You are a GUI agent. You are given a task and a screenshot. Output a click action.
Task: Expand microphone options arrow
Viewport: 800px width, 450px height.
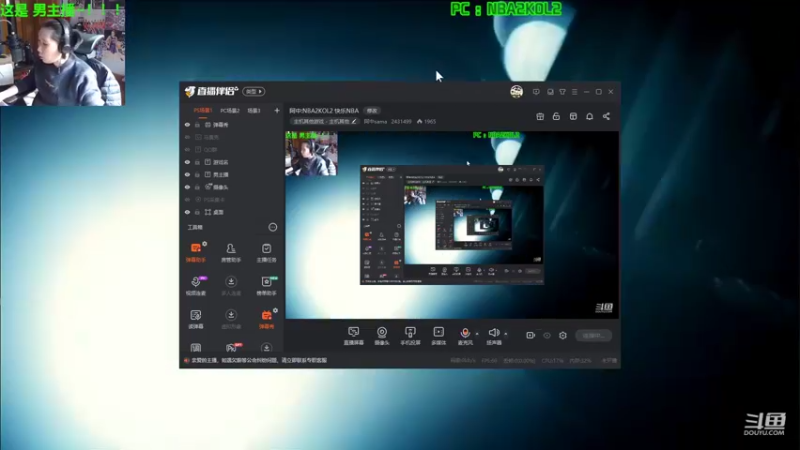(x=477, y=334)
